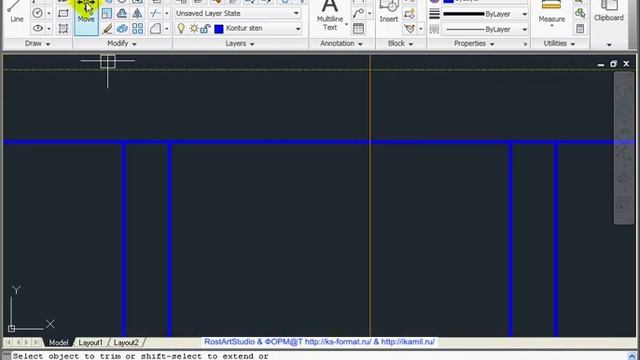Click the UCS origin icon square
The width and height of the screenshot is (640, 360).
point(11,328)
